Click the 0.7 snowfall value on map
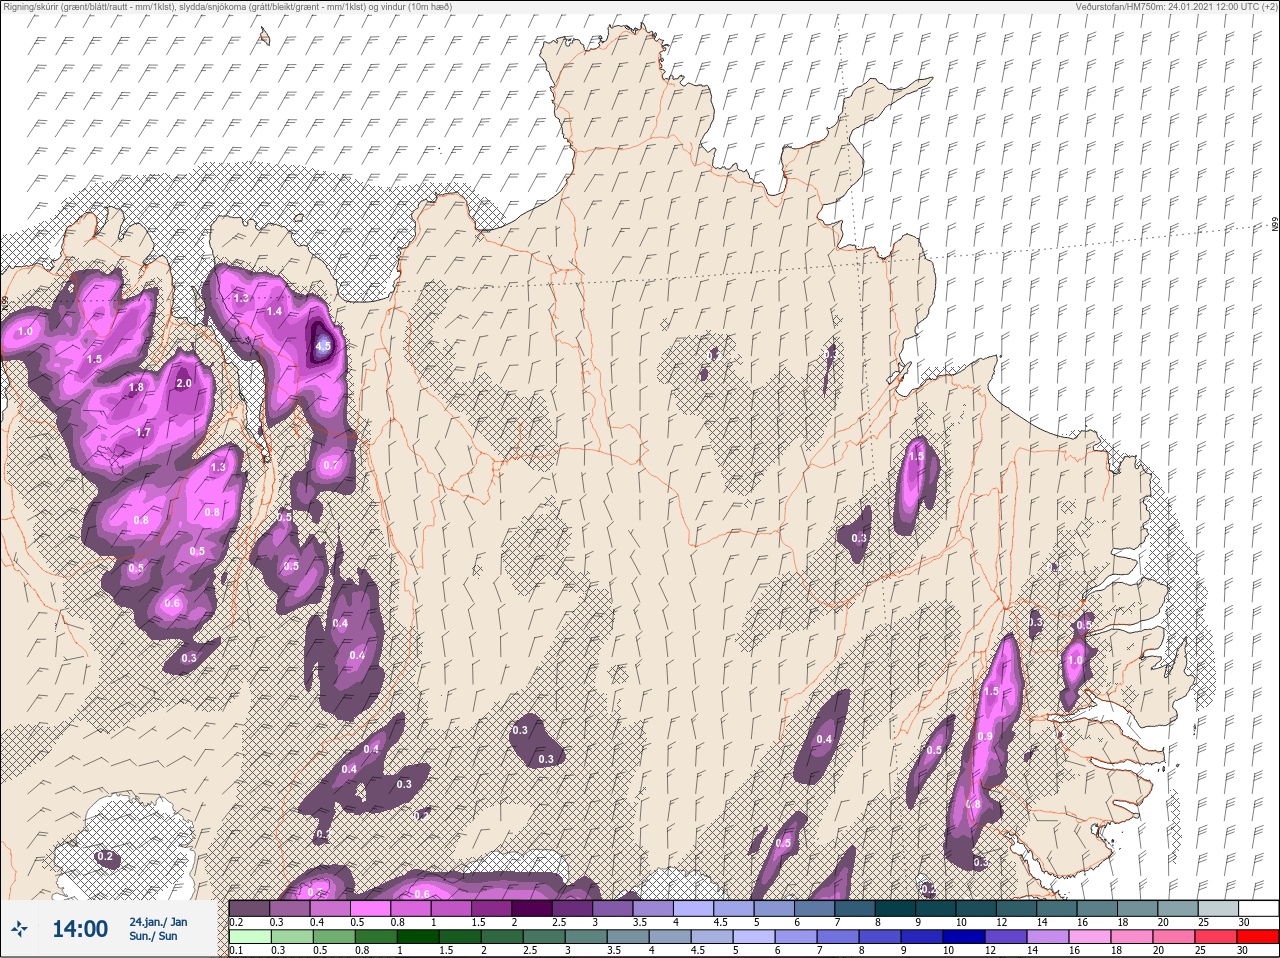The width and height of the screenshot is (1280, 958). pyautogui.click(x=331, y=465)
